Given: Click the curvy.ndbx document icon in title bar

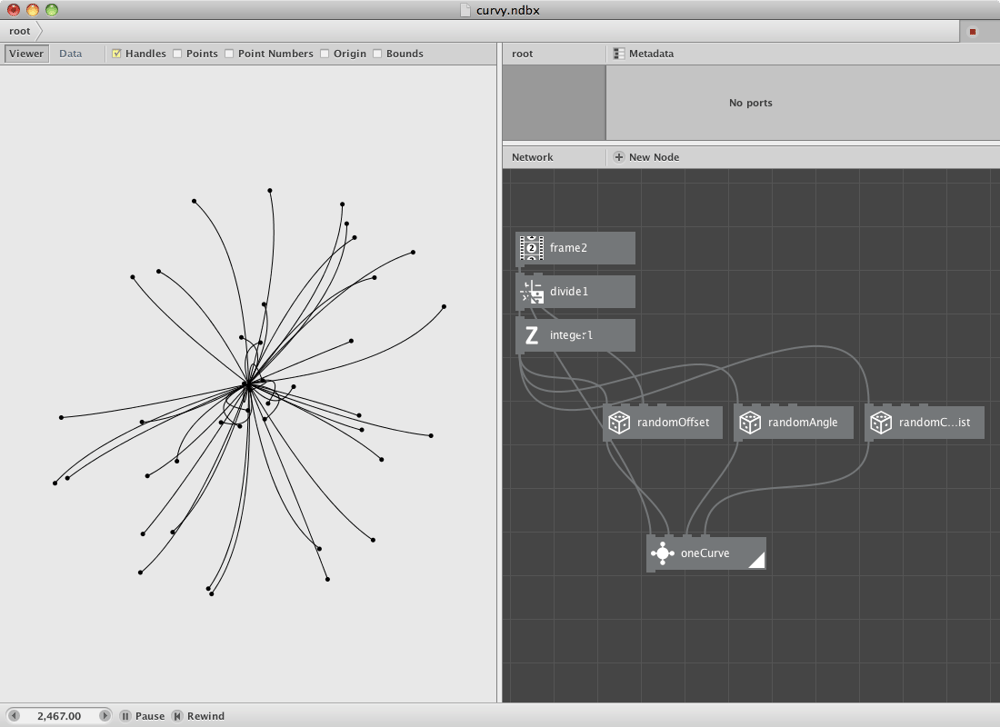Looking at the screenshot, I should [x=466, y=10].
